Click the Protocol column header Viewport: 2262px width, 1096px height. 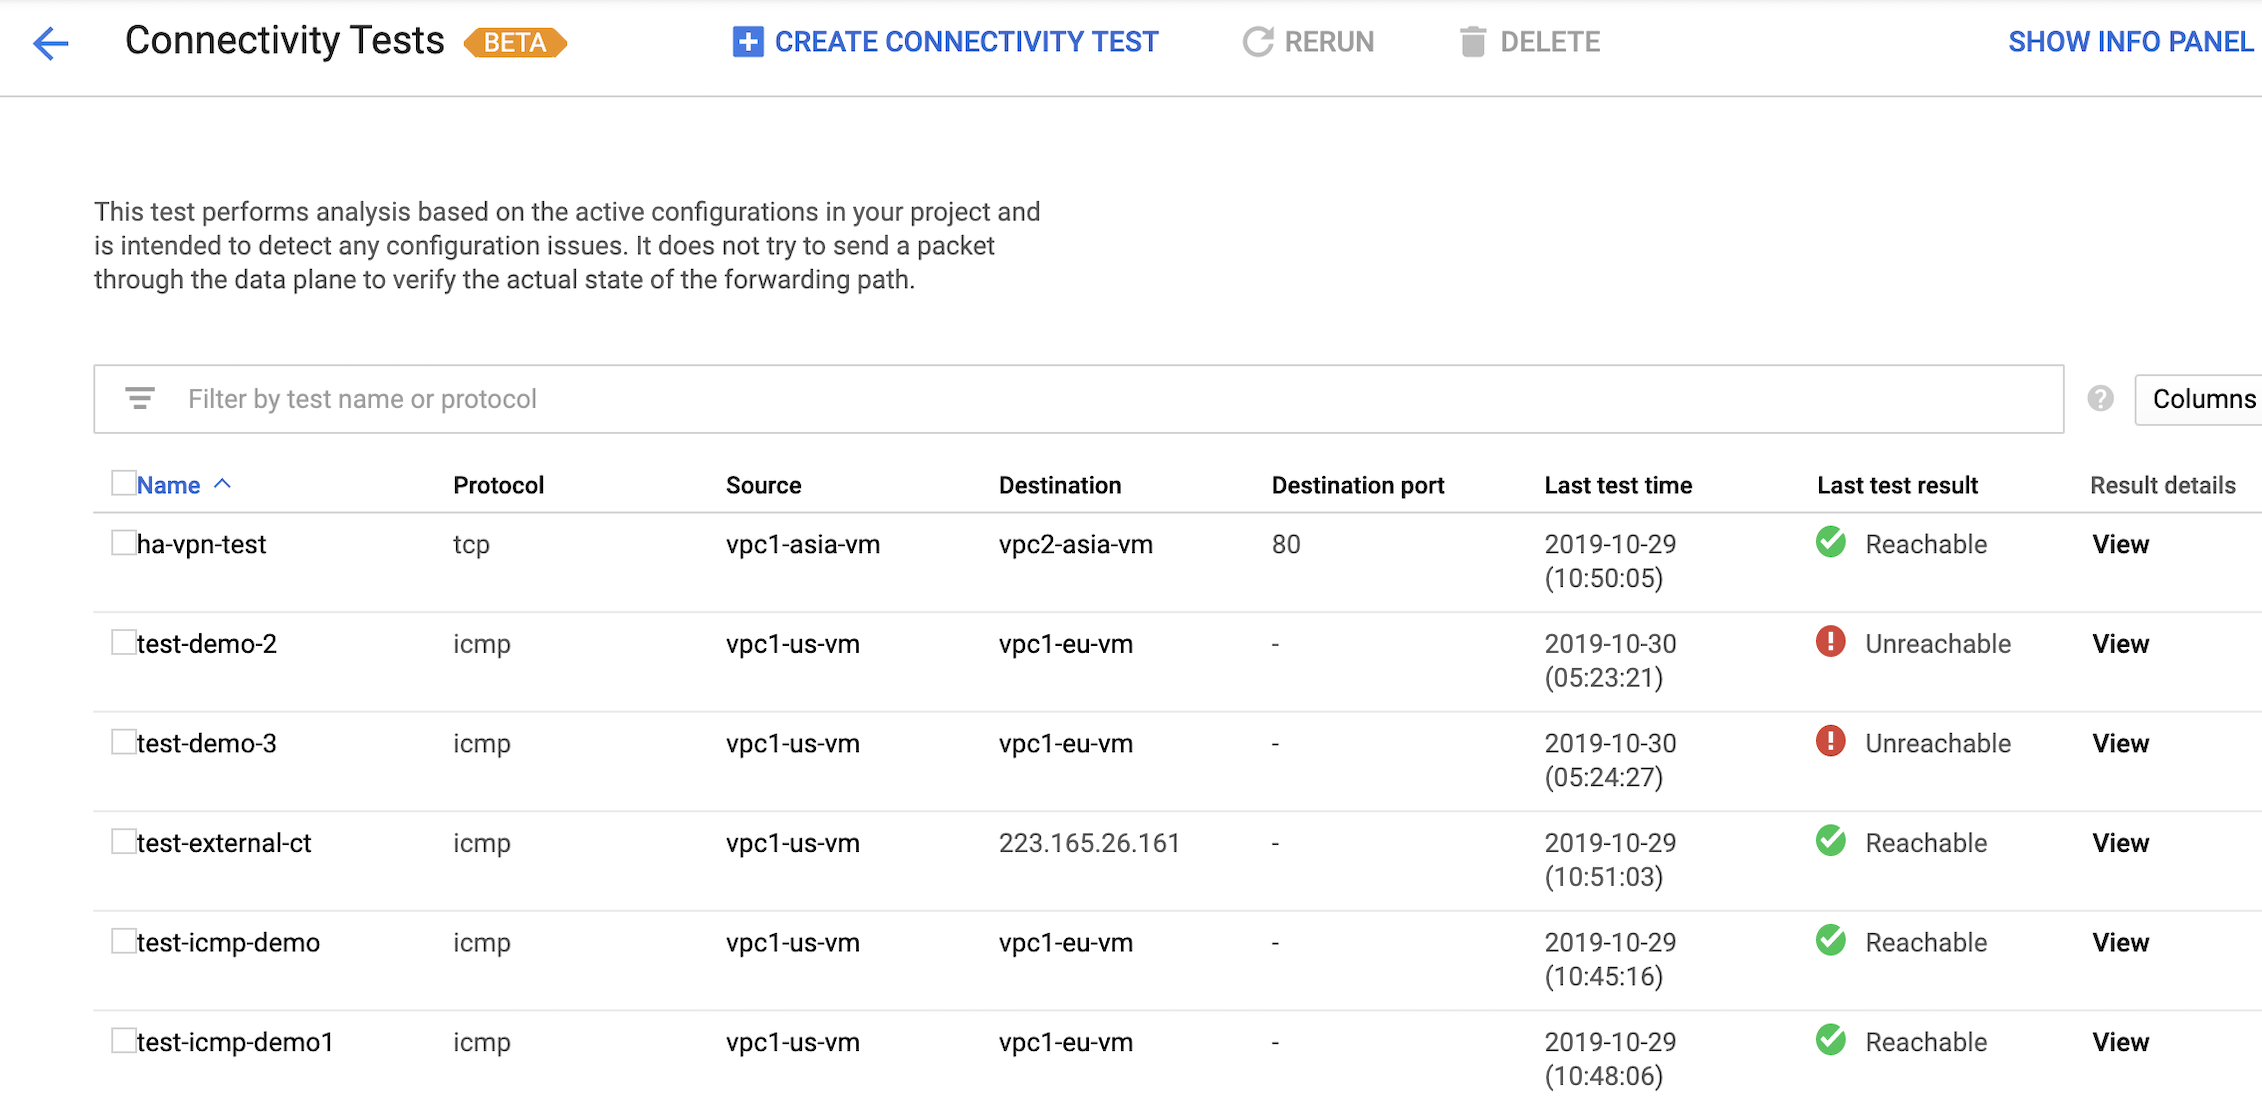[x=498, y=485]
